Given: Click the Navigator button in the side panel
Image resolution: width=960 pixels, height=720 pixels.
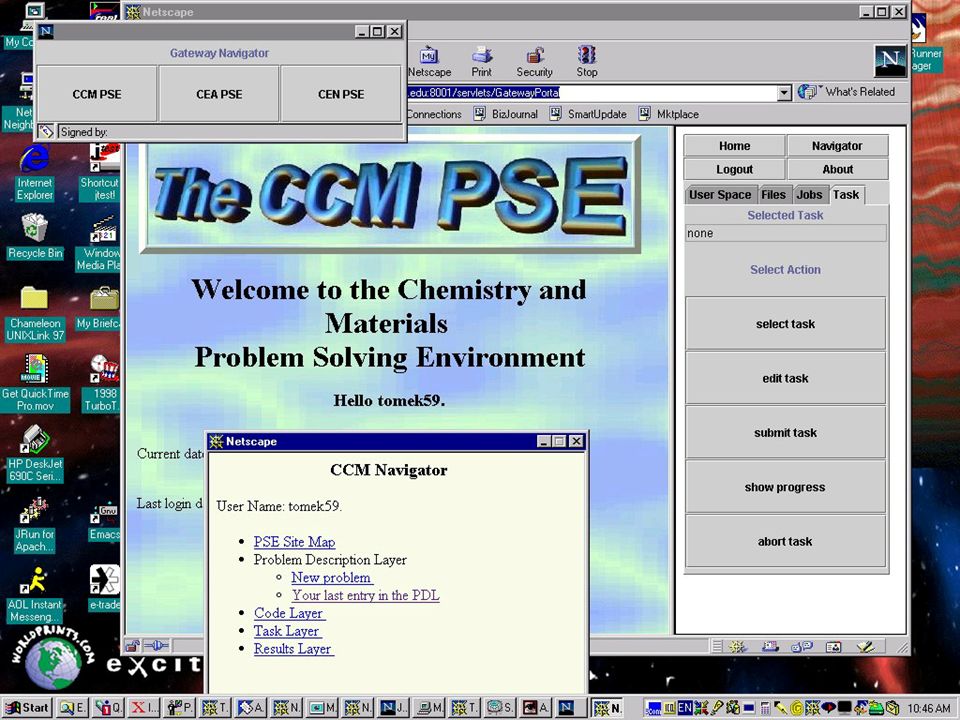Looking at the screenshot, I should tap(837, 146).
